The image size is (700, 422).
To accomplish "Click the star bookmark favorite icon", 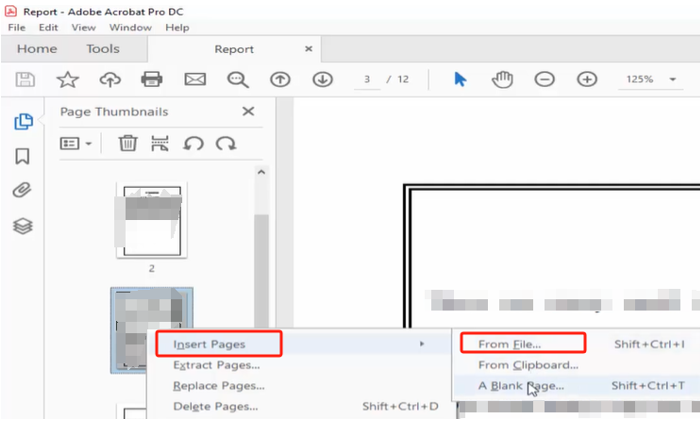I will [x=67, y=79].
